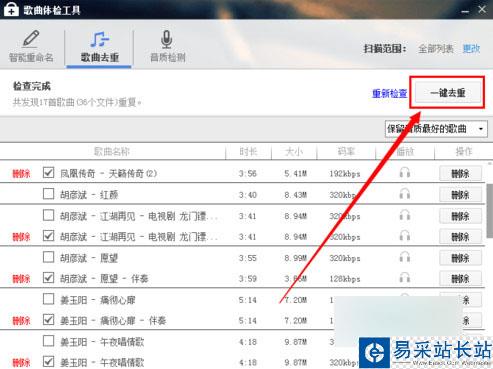
Task: Uncheck the 痛彻心扉 - 伴奏 checkbox
Action: [48, 320]
